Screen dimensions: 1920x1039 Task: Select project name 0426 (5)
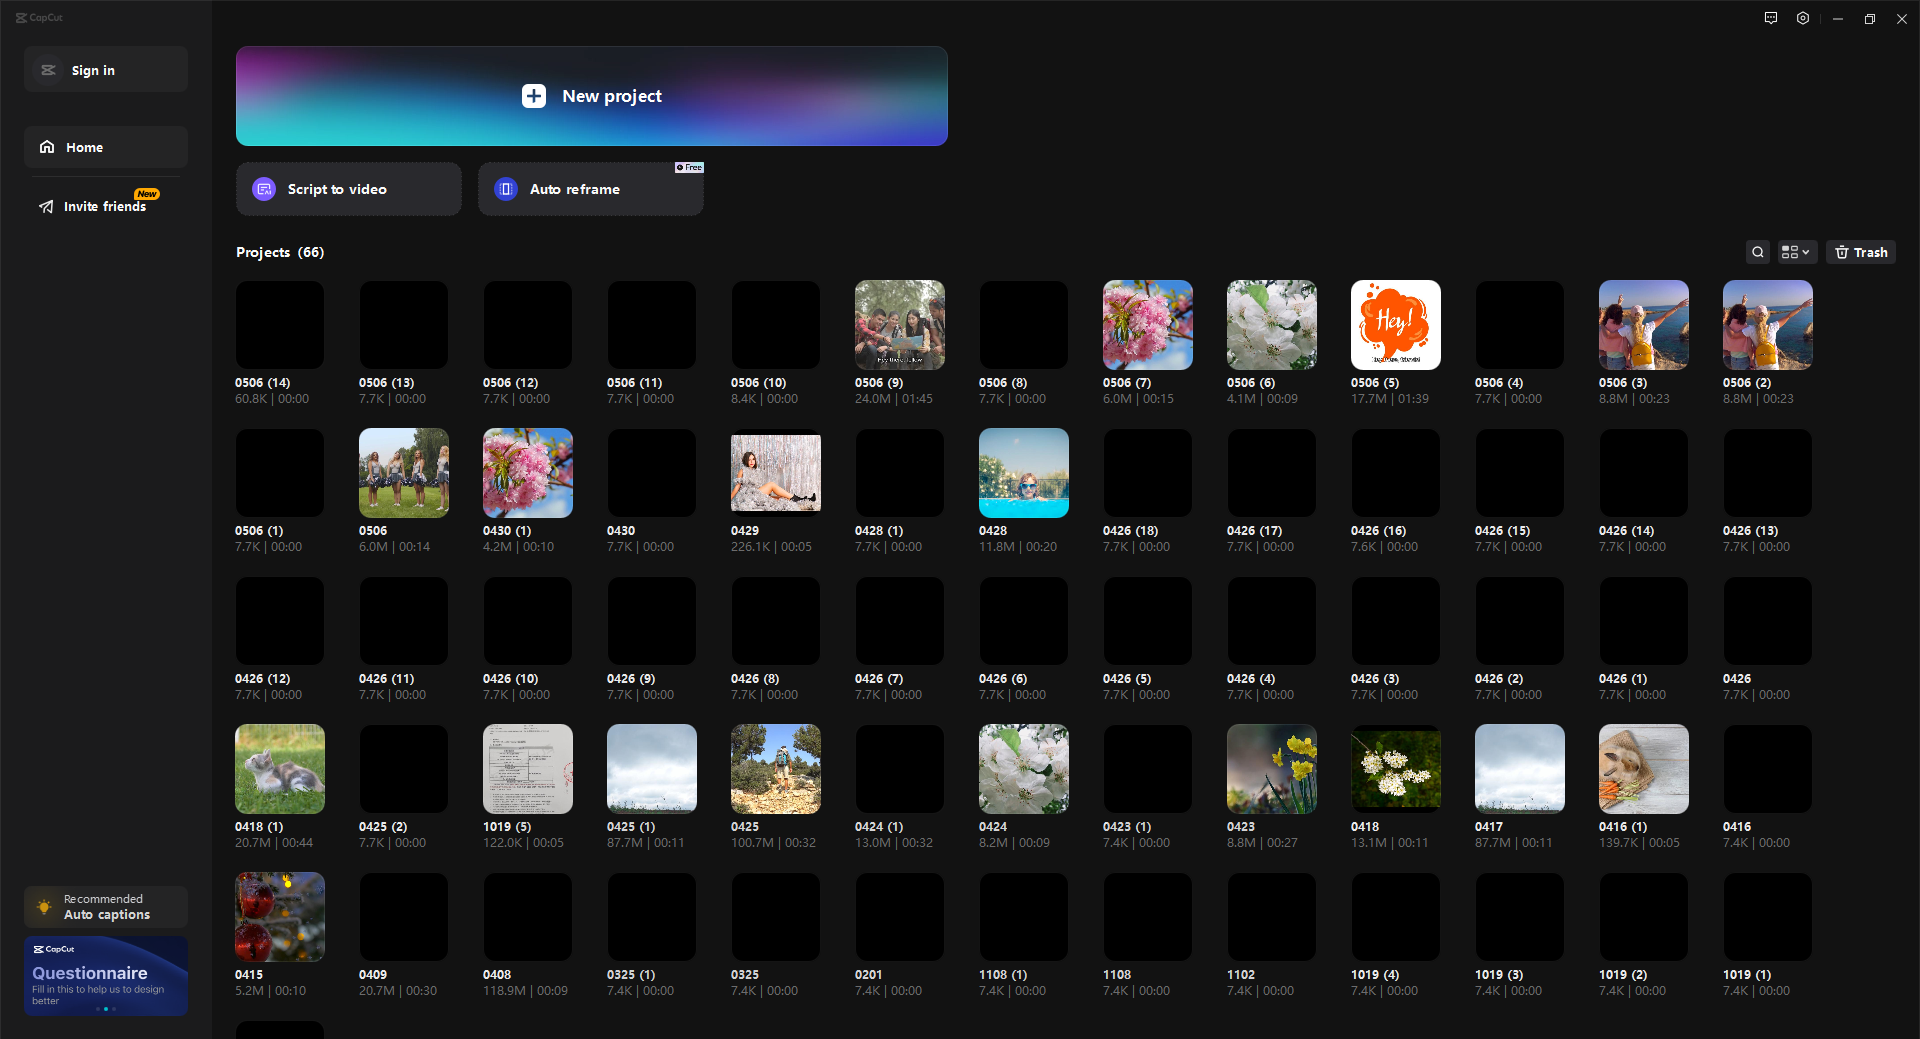[1127, 679]
